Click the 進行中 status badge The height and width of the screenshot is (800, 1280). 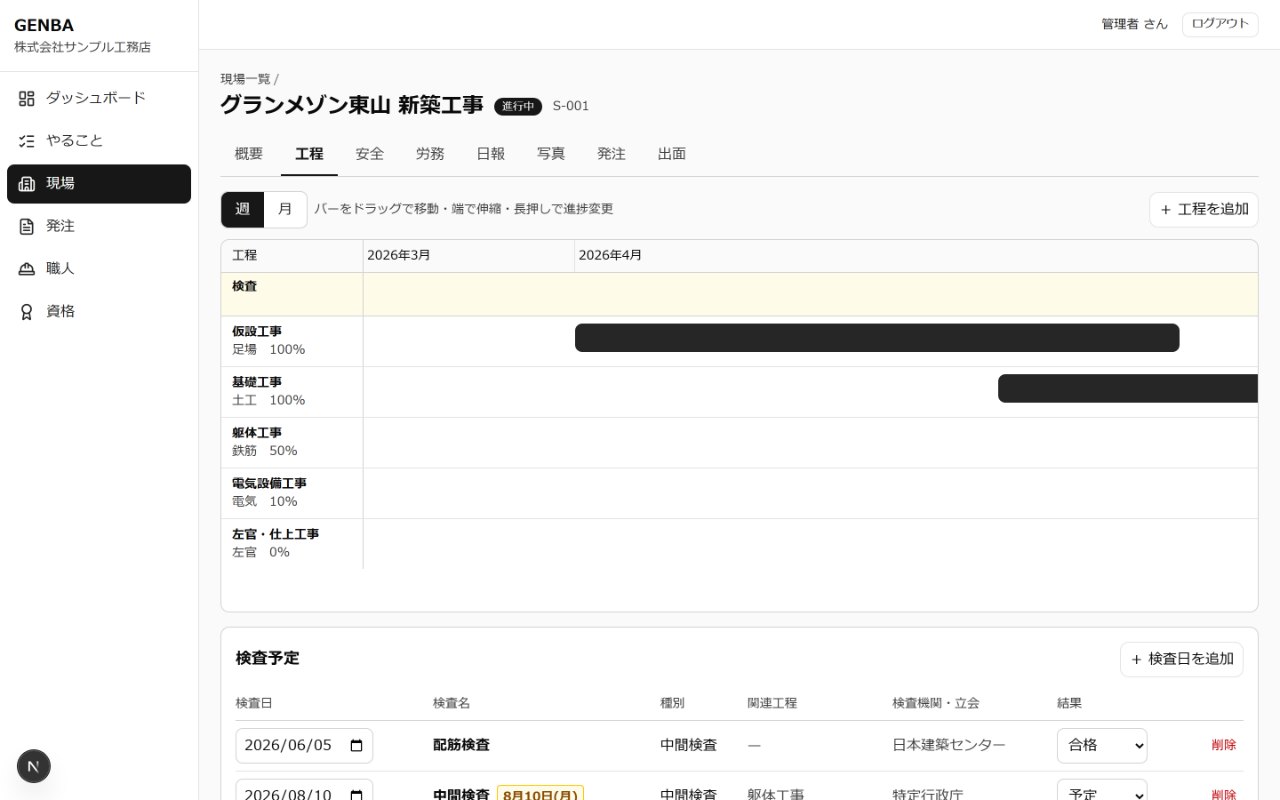pos(518,106)
